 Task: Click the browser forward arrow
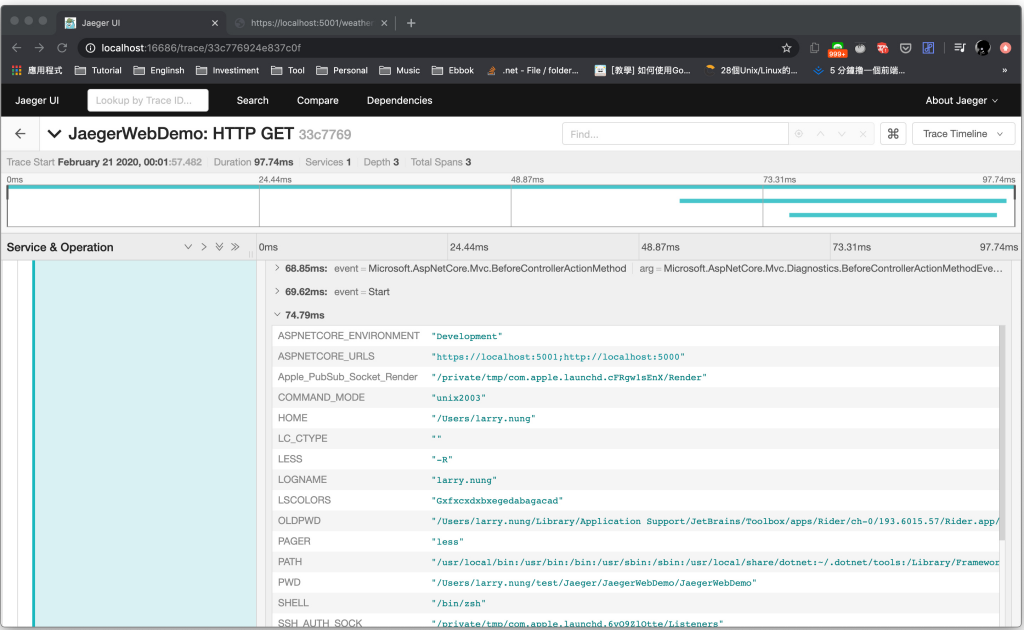coord(39,48)
